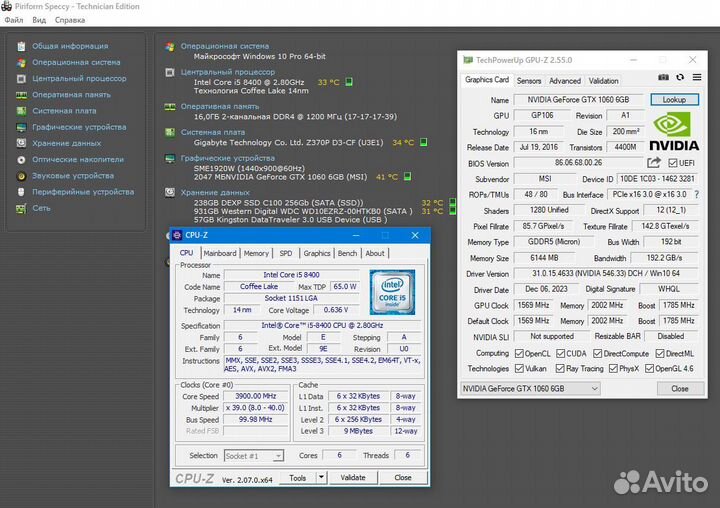Click Центральный процессор summary section icon
Image resolution: width=720 pixels, height=508 pixels.
(x=170, y=73)
